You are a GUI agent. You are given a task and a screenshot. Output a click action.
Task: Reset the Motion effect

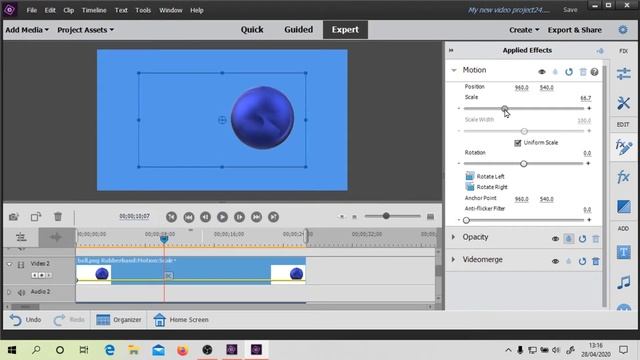pyautogui.click(x=569, y=72)
